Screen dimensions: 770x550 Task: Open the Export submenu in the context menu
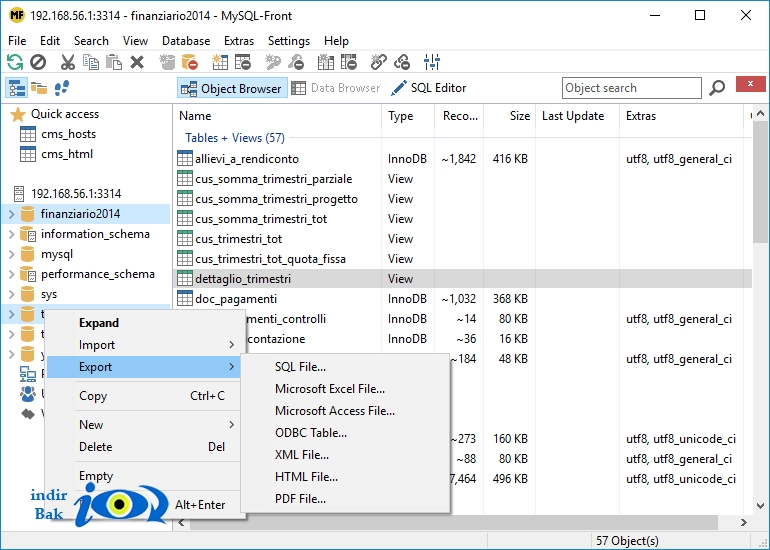coord(145,367)
